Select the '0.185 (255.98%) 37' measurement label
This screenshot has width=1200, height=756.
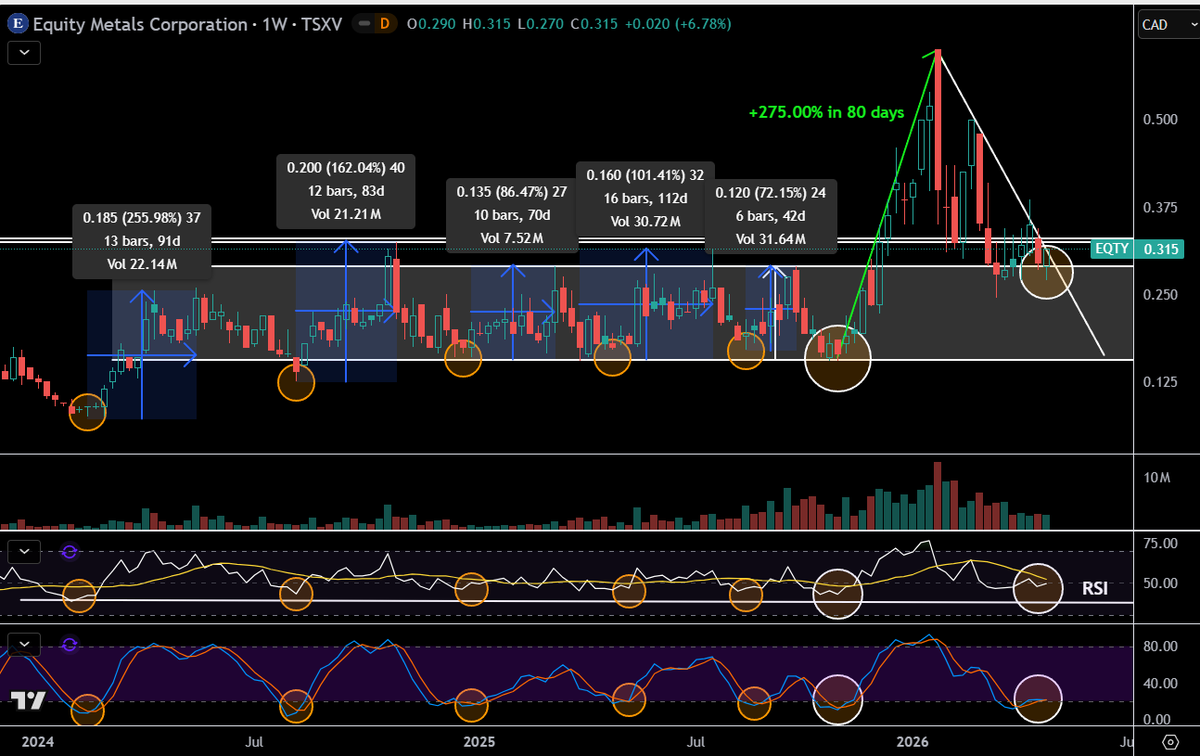pos(140,216)
